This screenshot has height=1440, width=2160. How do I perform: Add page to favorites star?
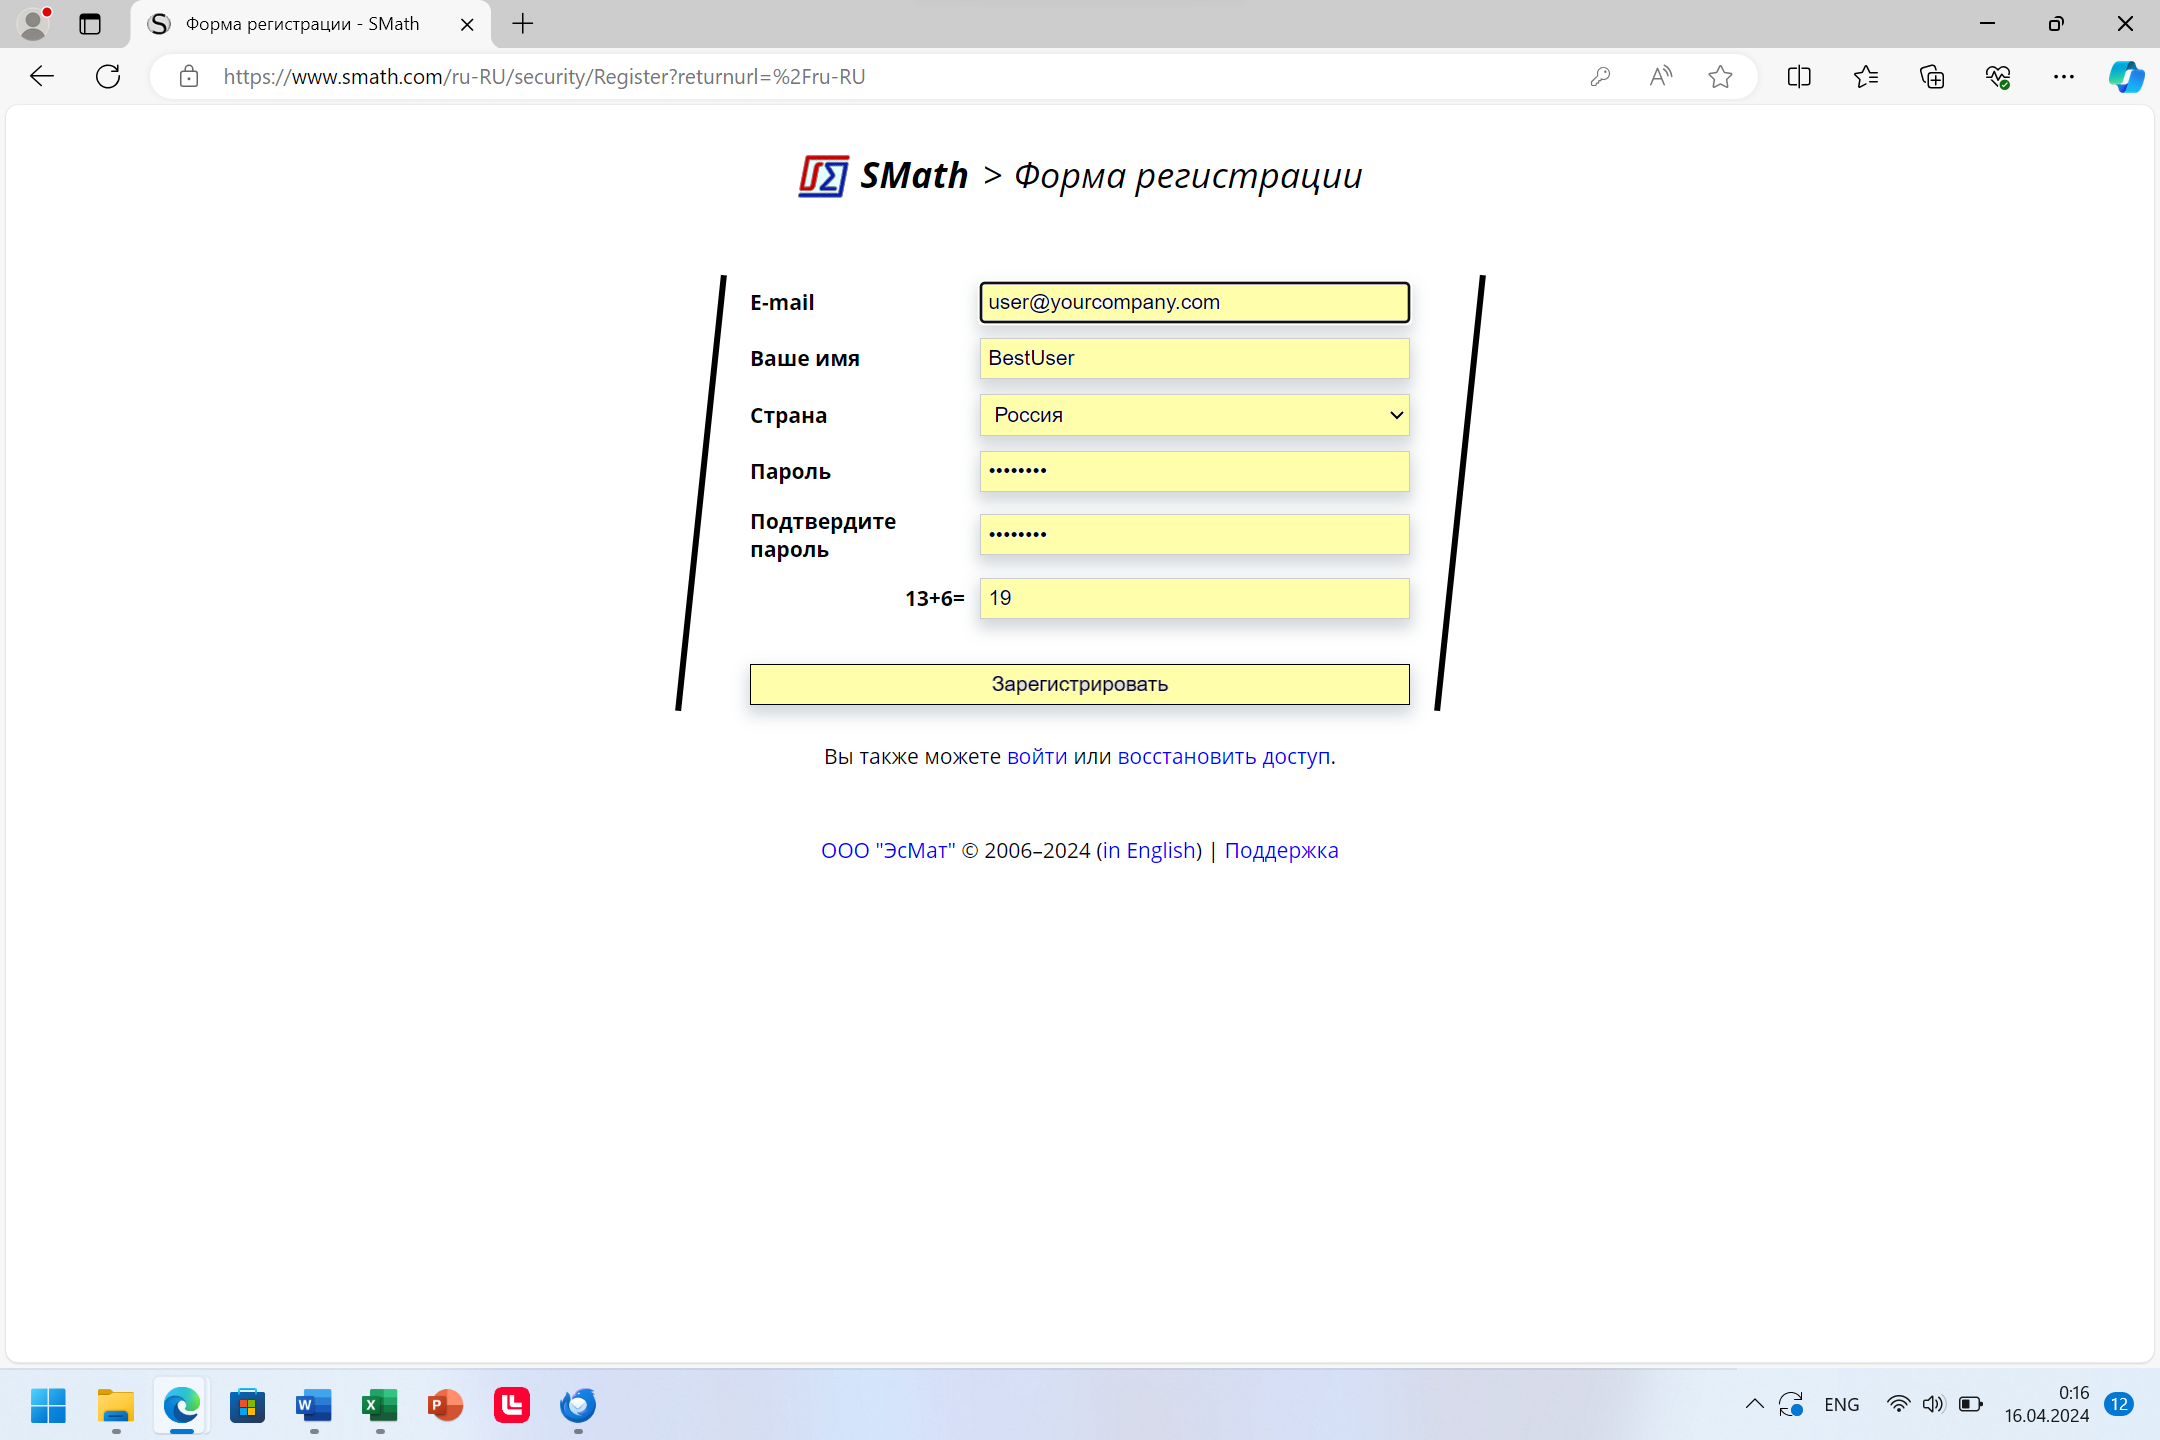[x=1720, y=76]
